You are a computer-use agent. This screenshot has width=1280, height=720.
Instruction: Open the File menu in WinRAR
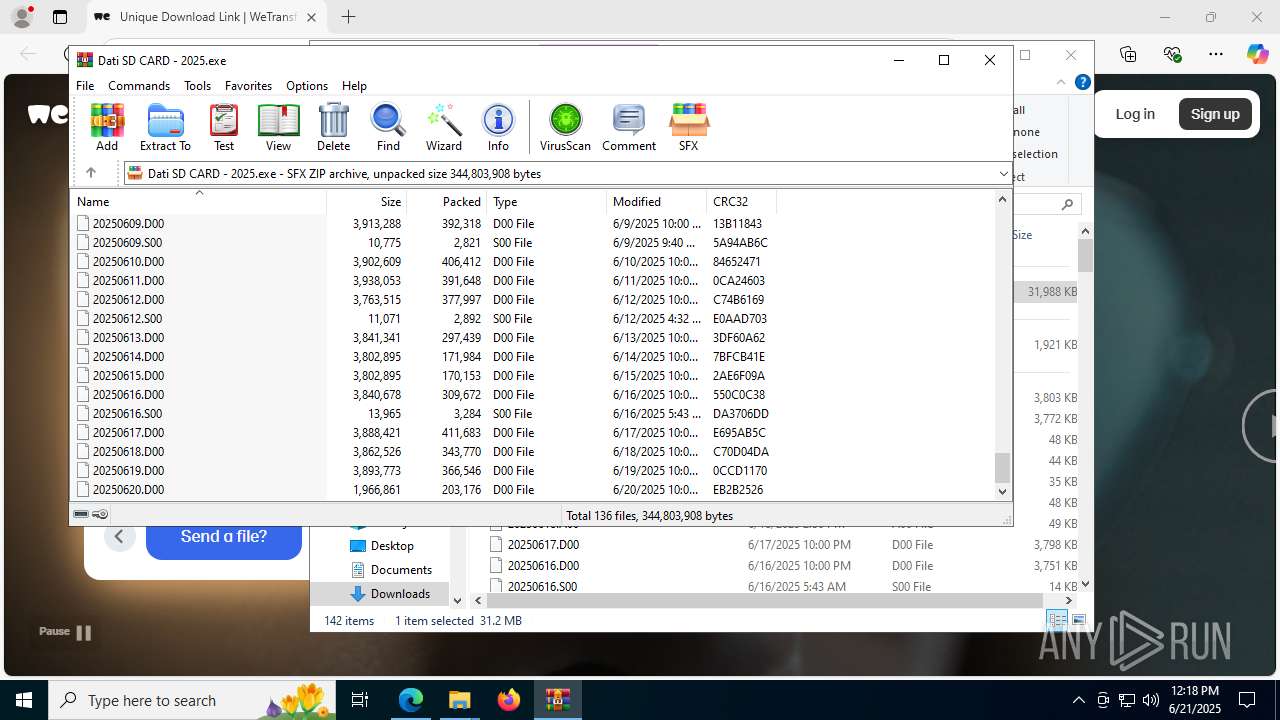click(x=85, y=86)
